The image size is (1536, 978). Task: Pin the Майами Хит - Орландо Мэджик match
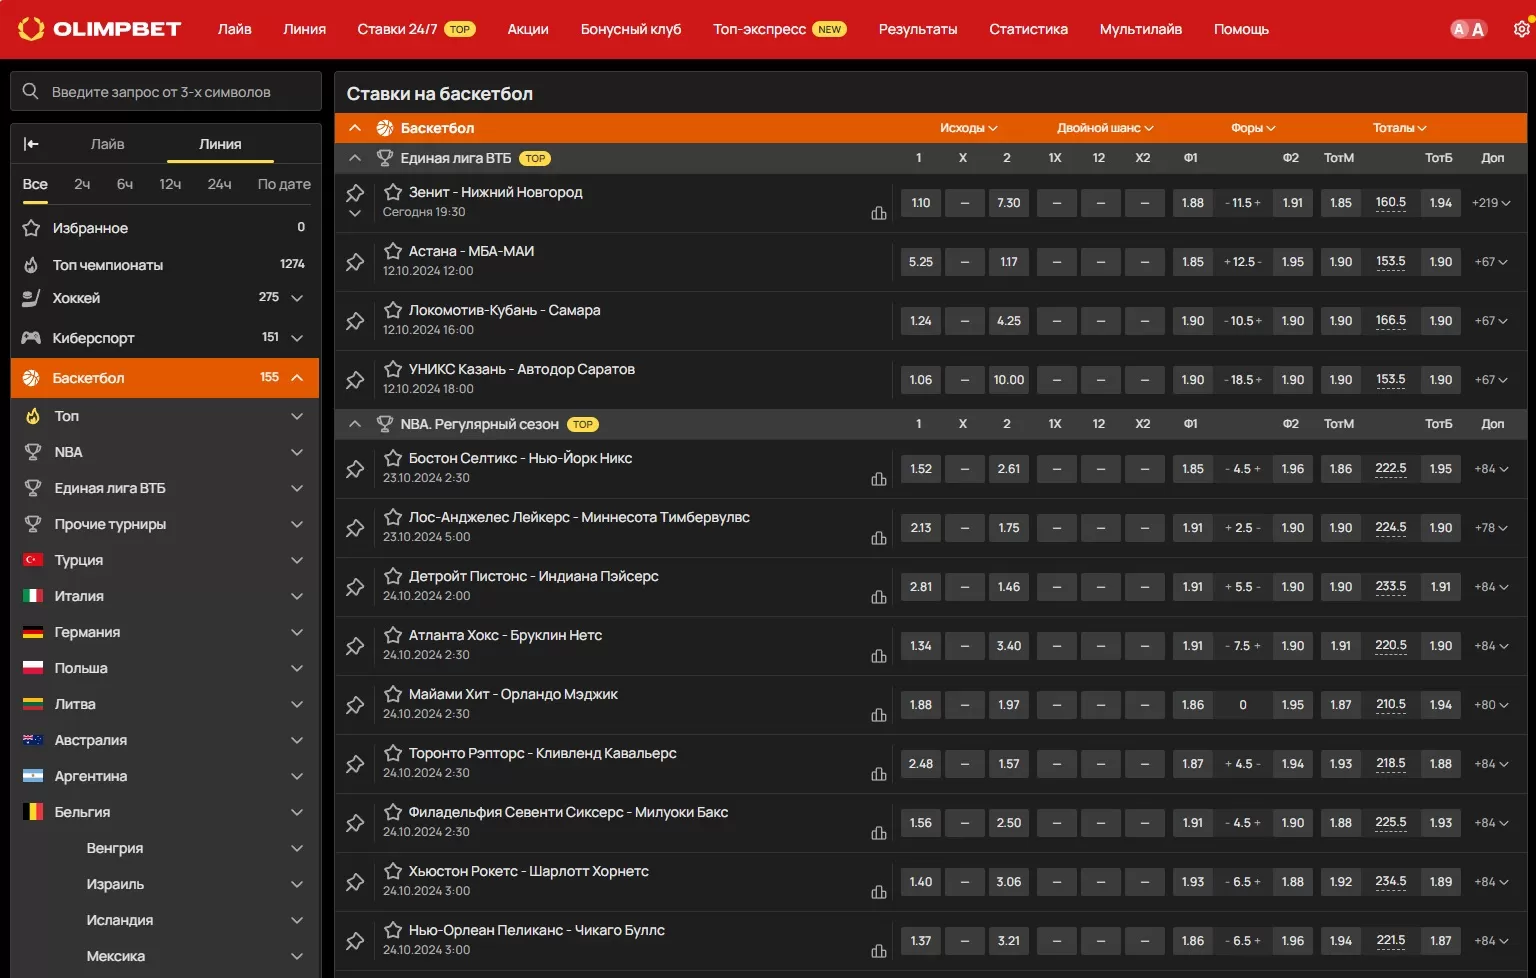[355, 705]
